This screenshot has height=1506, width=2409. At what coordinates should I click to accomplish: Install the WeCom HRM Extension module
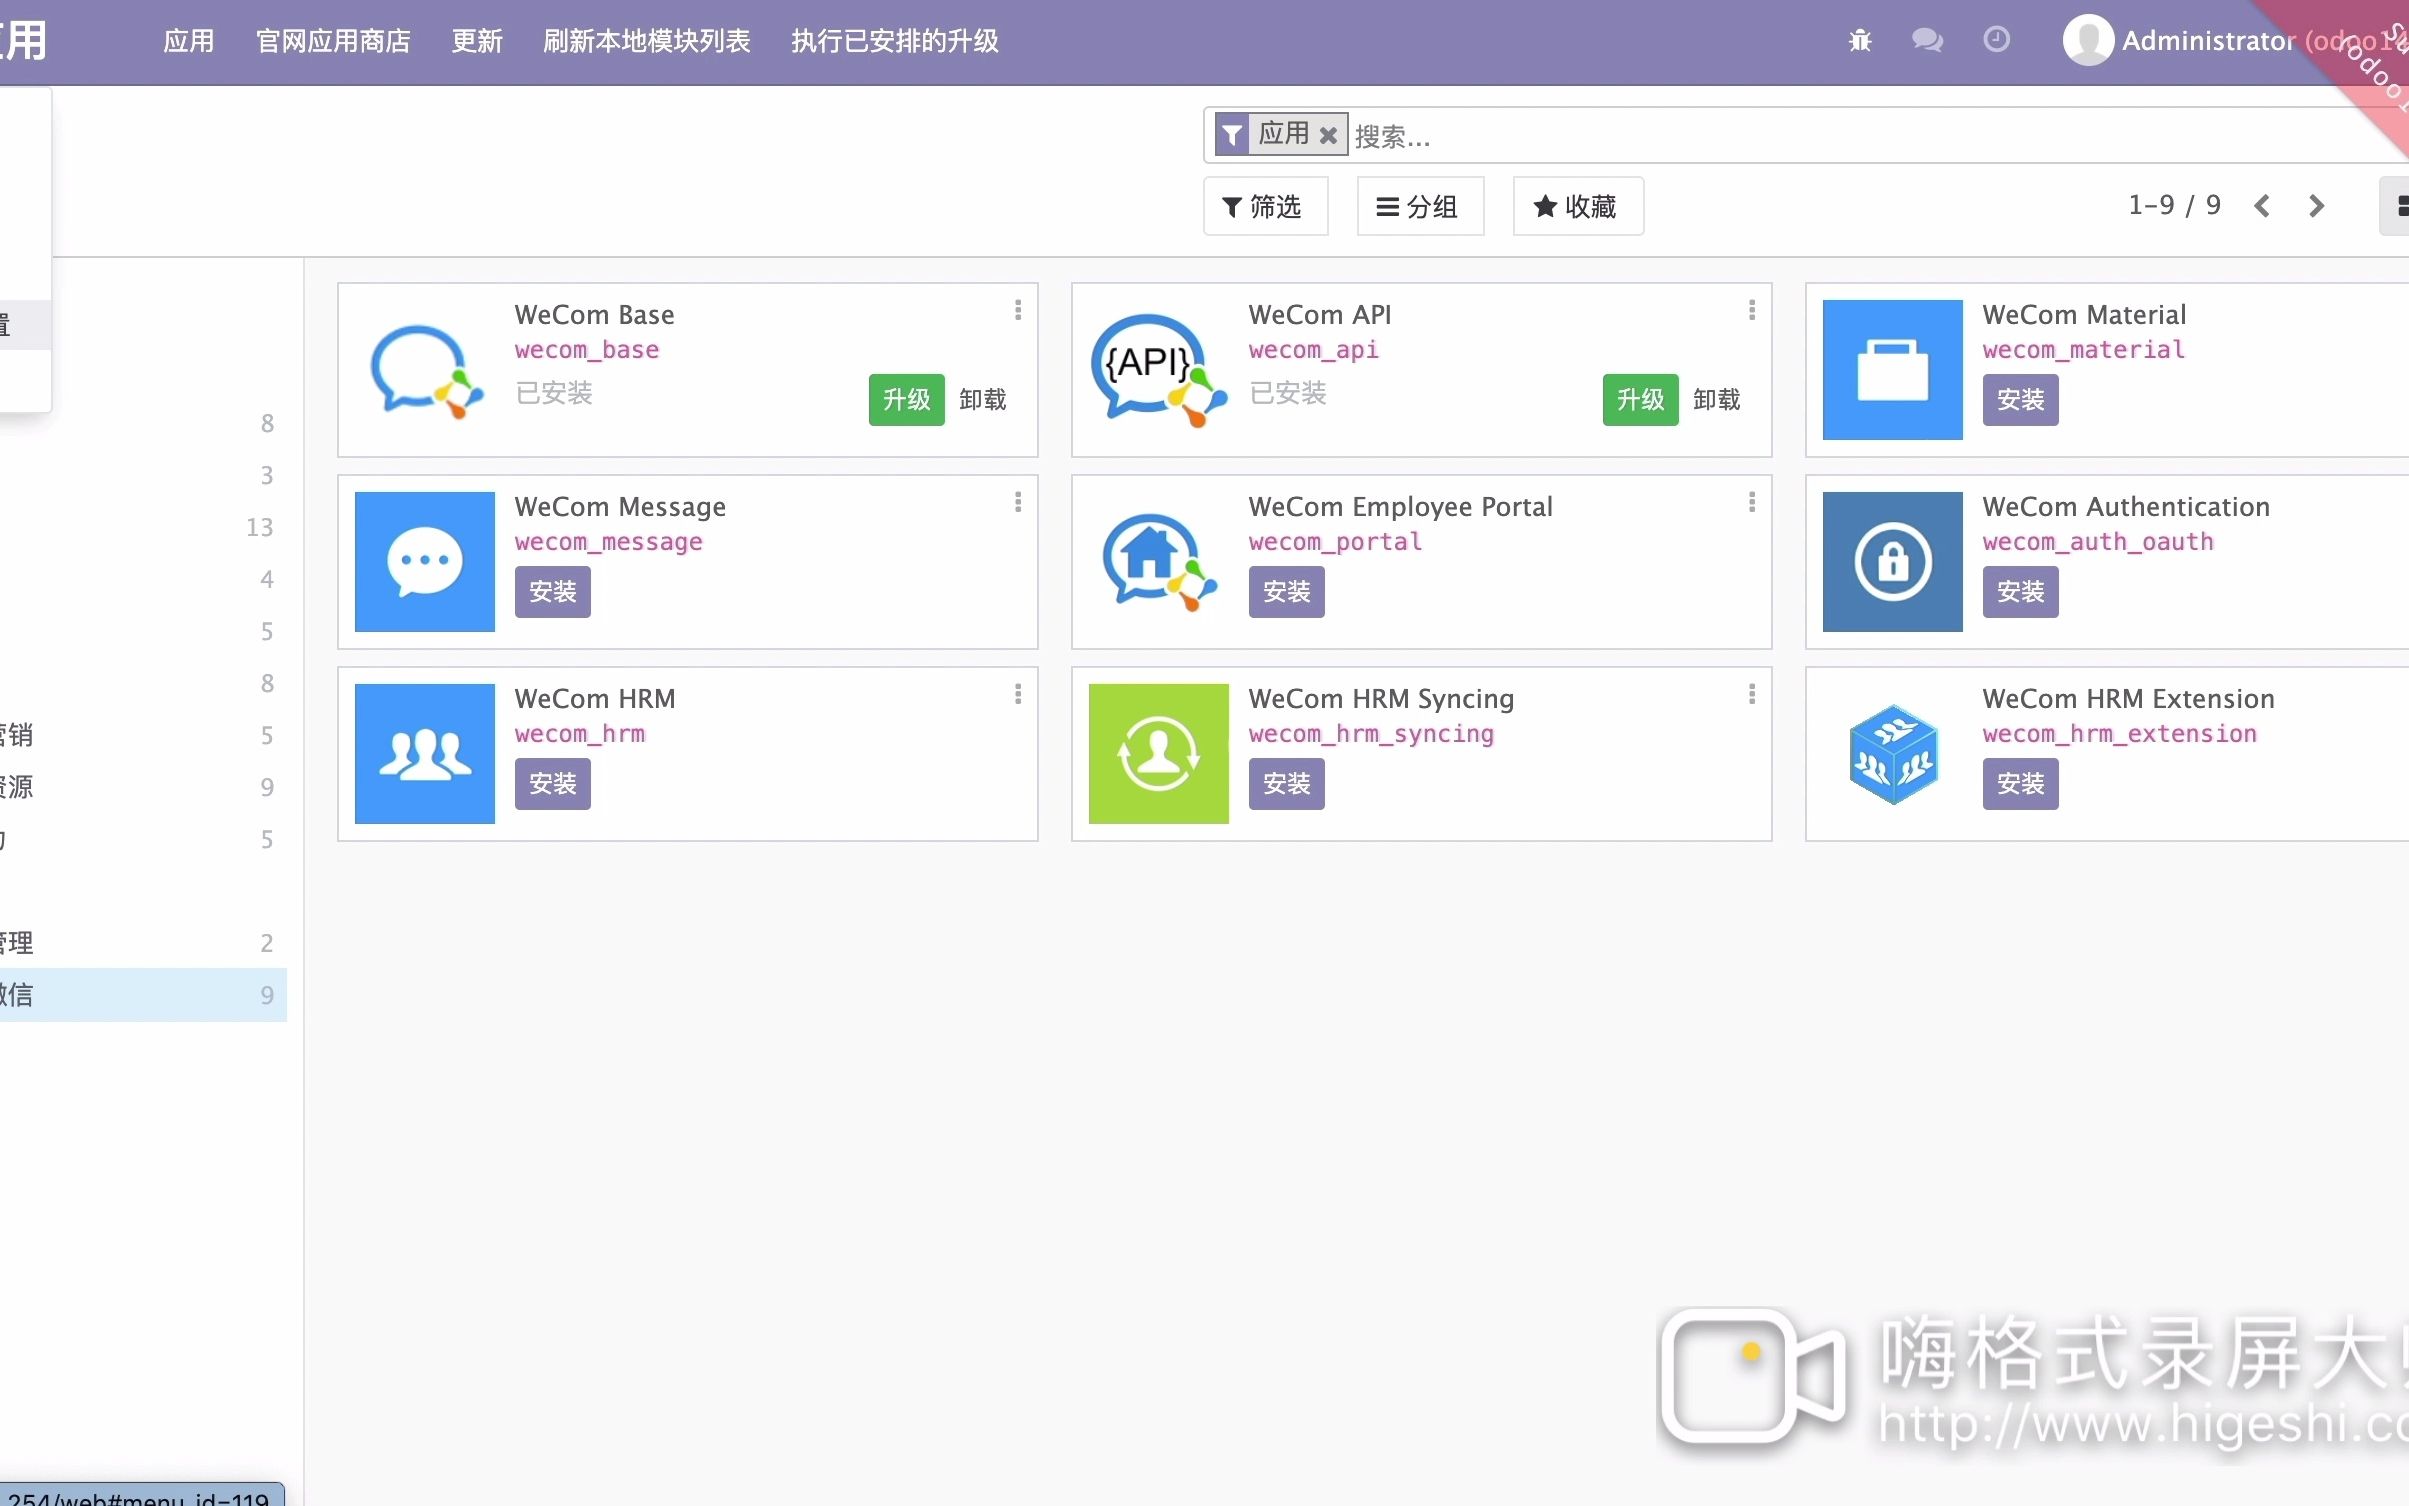click(x=2020, y=784)
